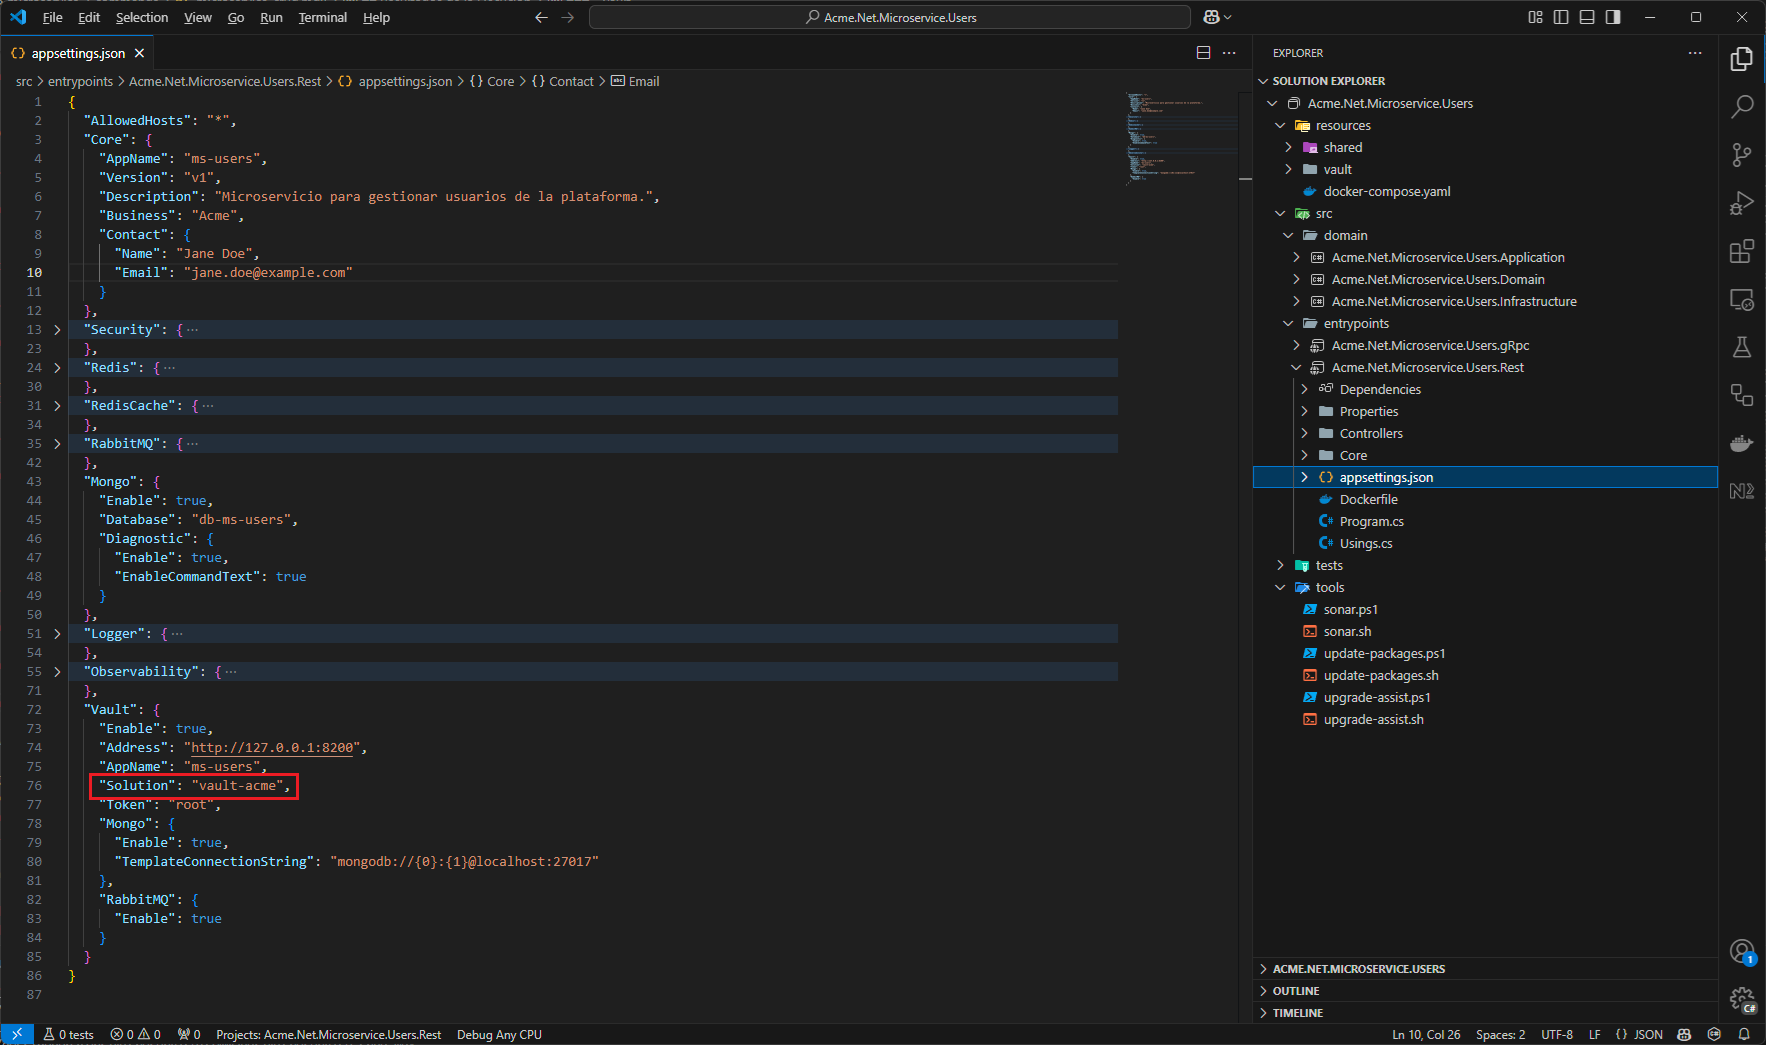Open Remote Explorer view

(1741, 299)
